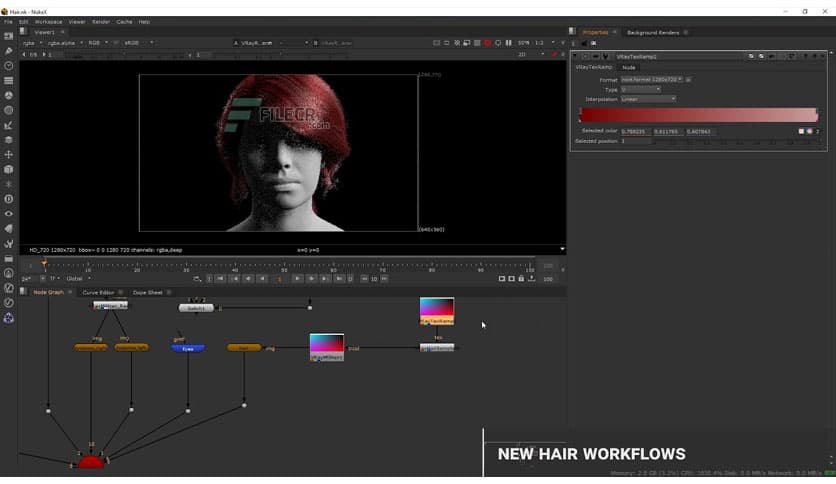The height and width of the screenshot is (484, 836).
Task: Open the Cache menu
Action: (x=124, y=22)
